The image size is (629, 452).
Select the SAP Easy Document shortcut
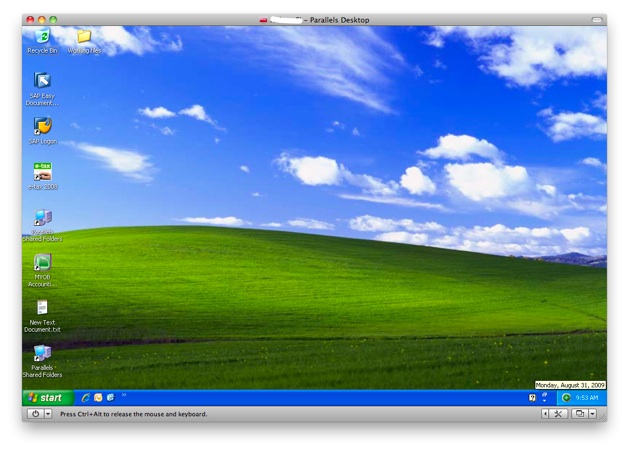click(x=42, y=89)
